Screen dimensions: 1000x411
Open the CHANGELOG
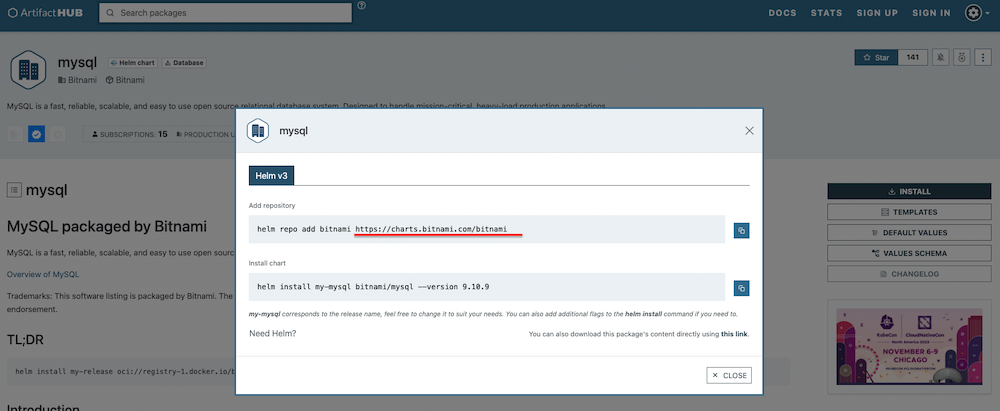coord(909,274)
